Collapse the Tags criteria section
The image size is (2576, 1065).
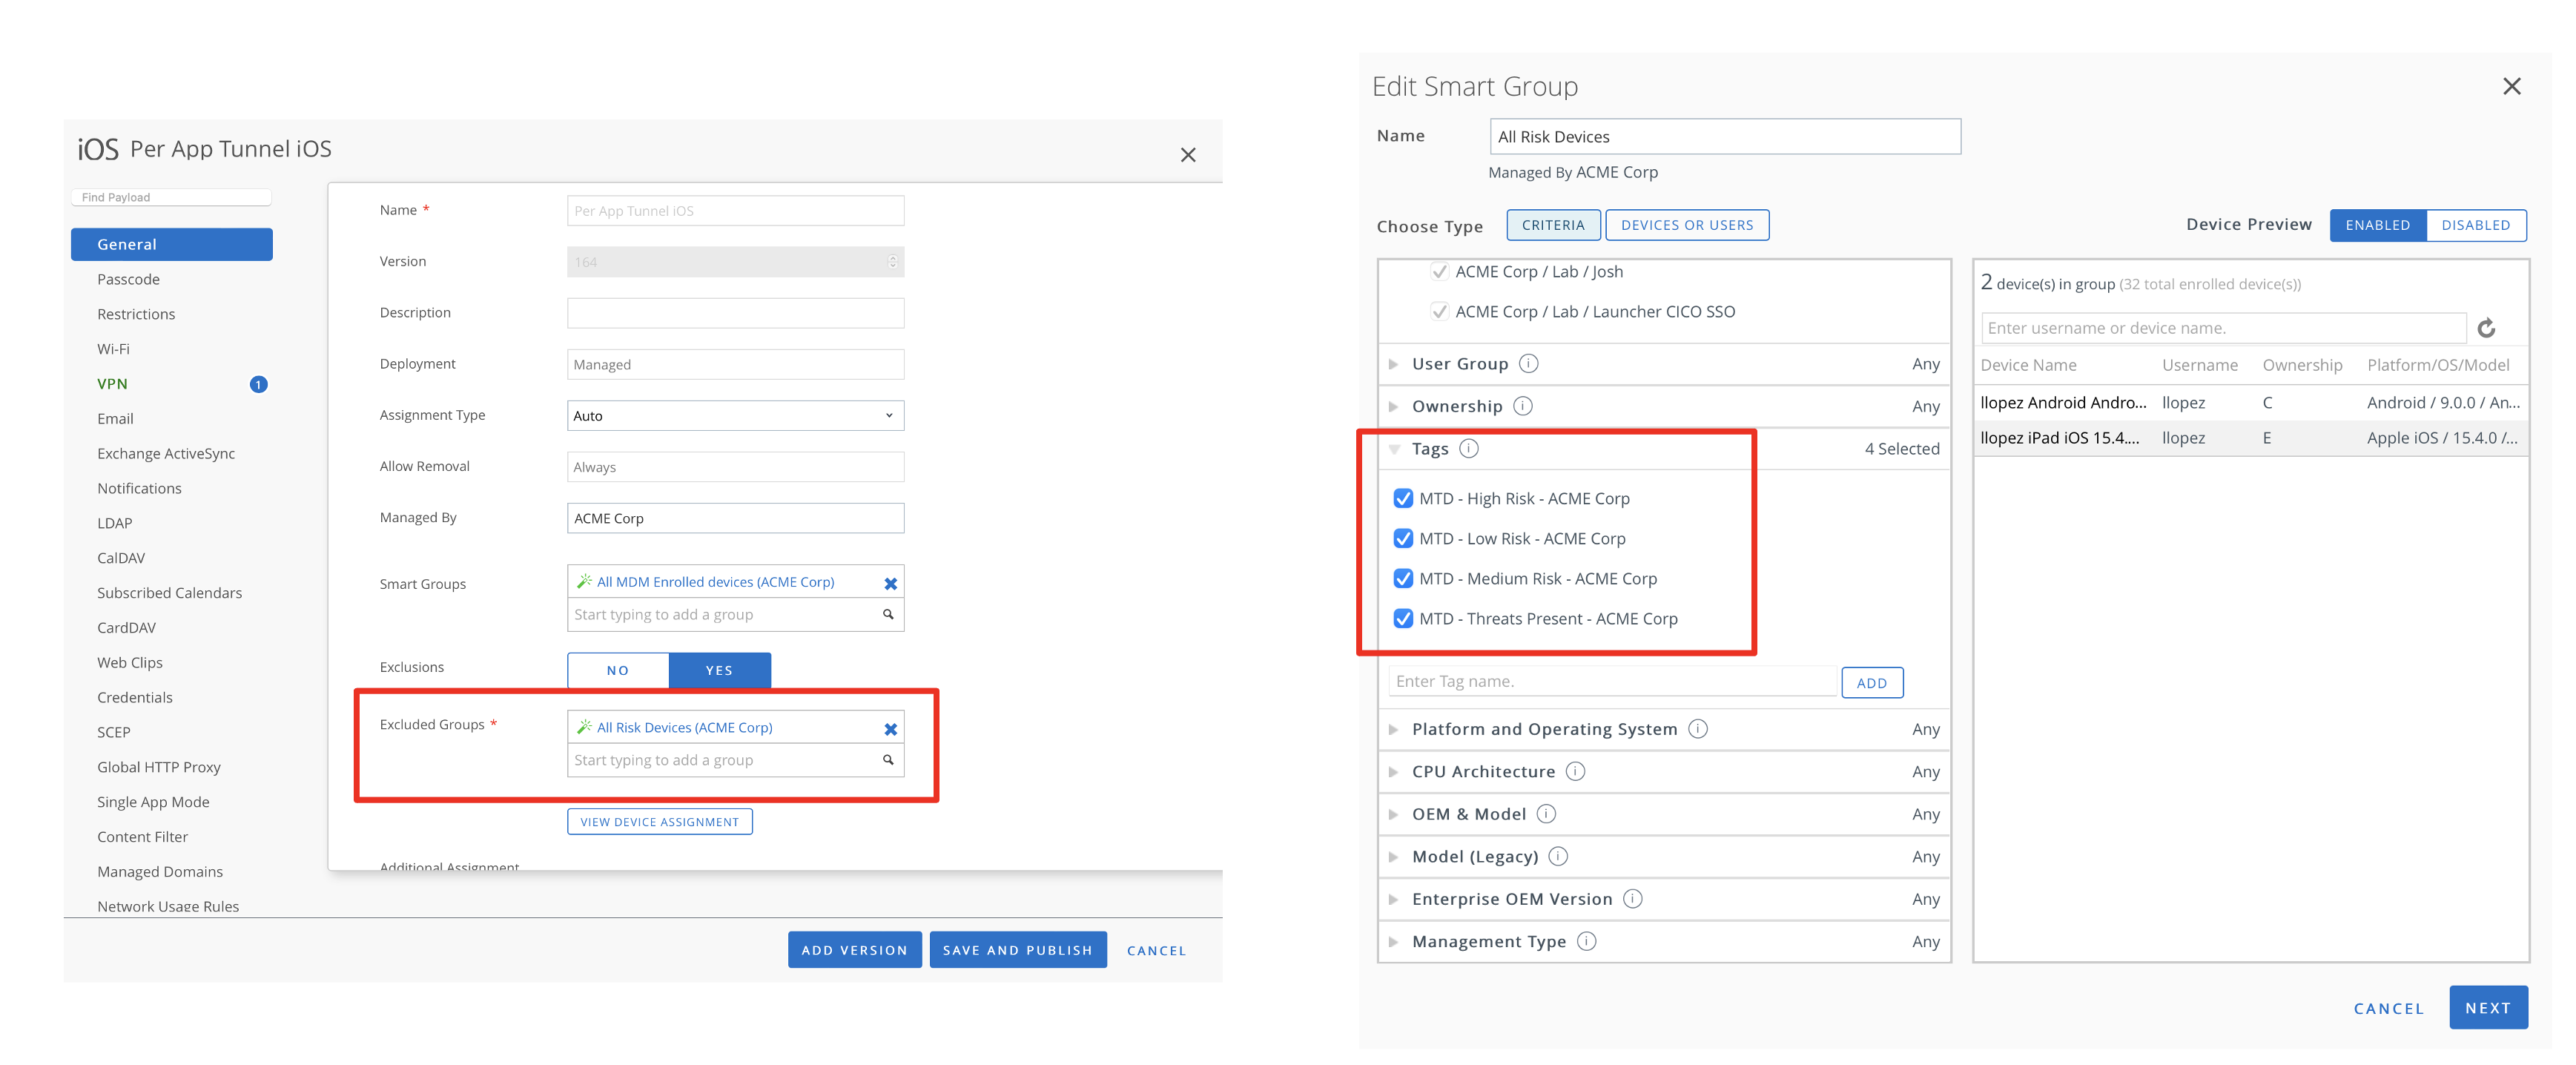point(1394,448)
